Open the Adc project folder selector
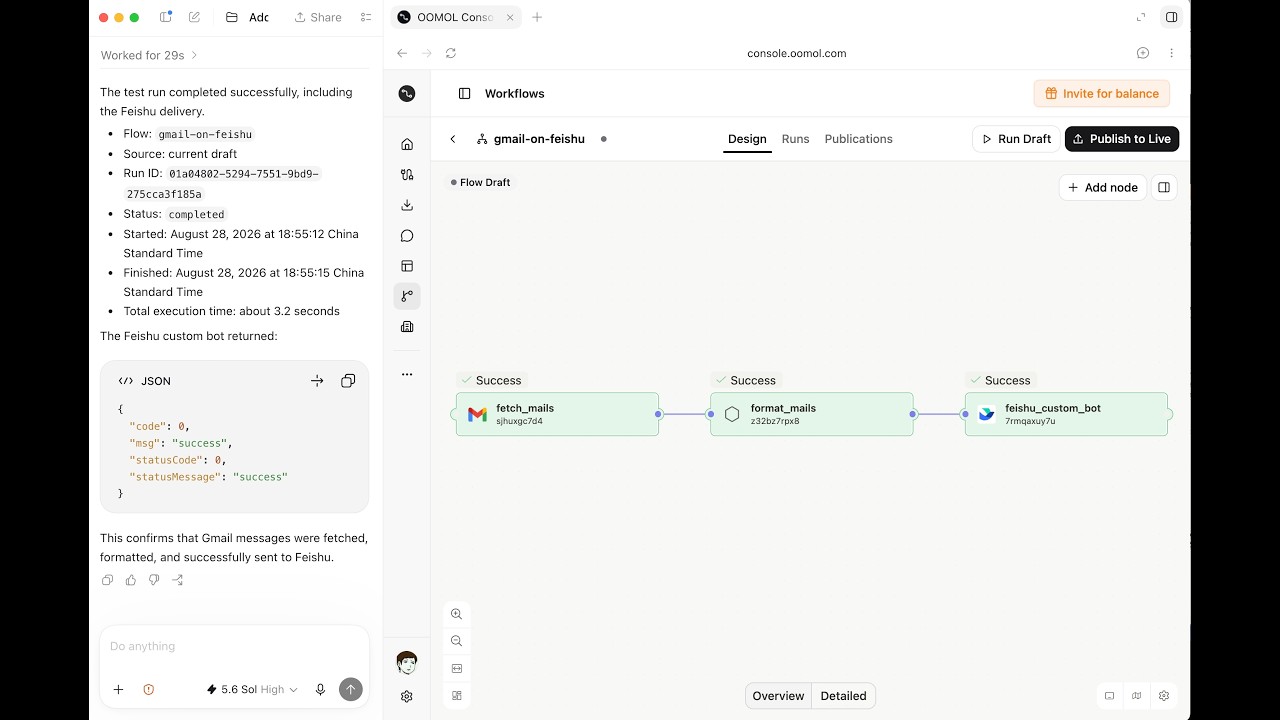The image size is (1280, 720). 247,17
